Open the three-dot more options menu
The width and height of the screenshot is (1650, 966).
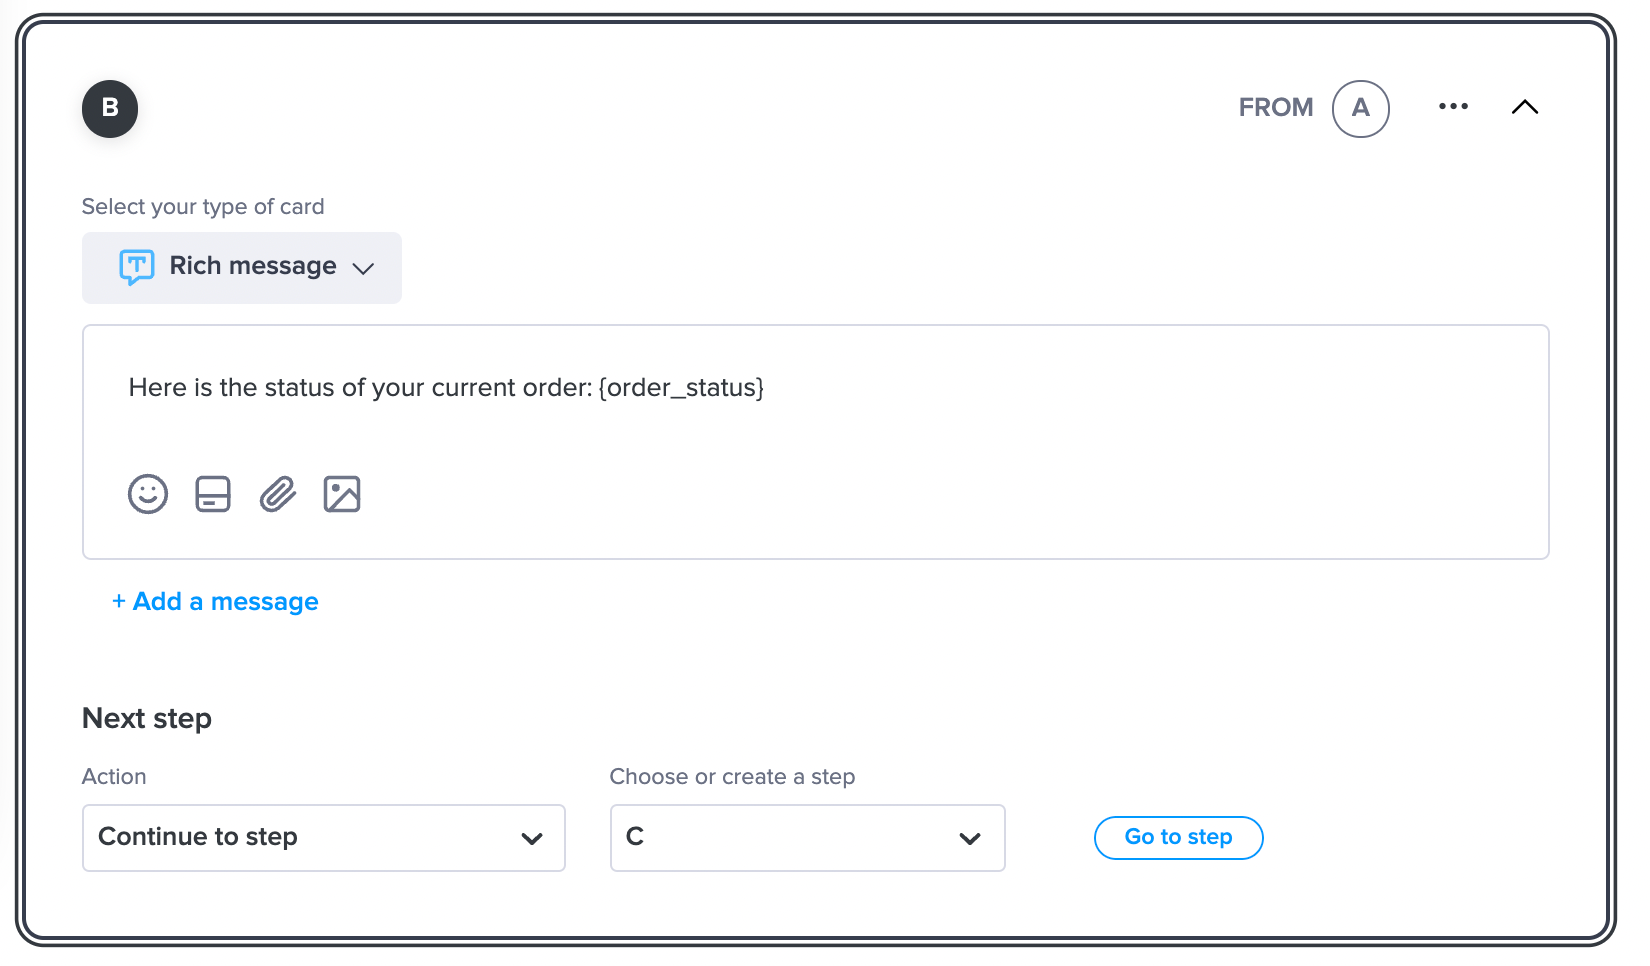coord(1453,107)
